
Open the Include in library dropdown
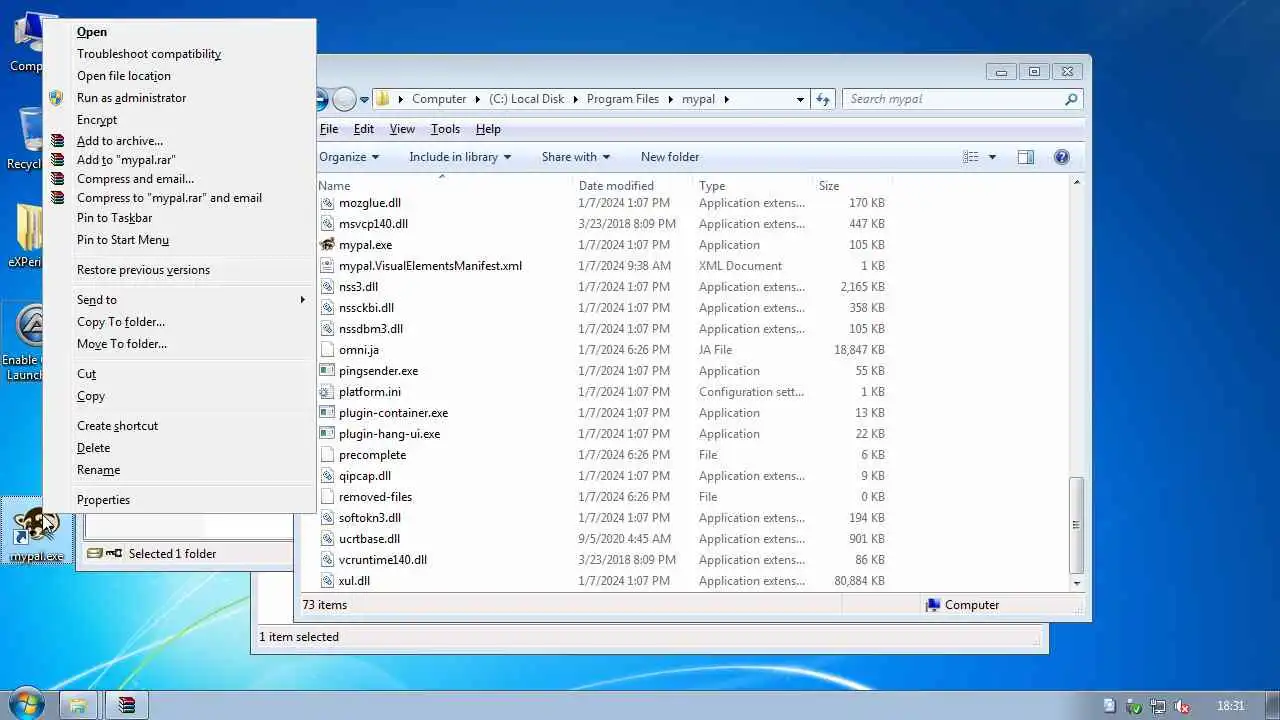[x=460, y=157]
